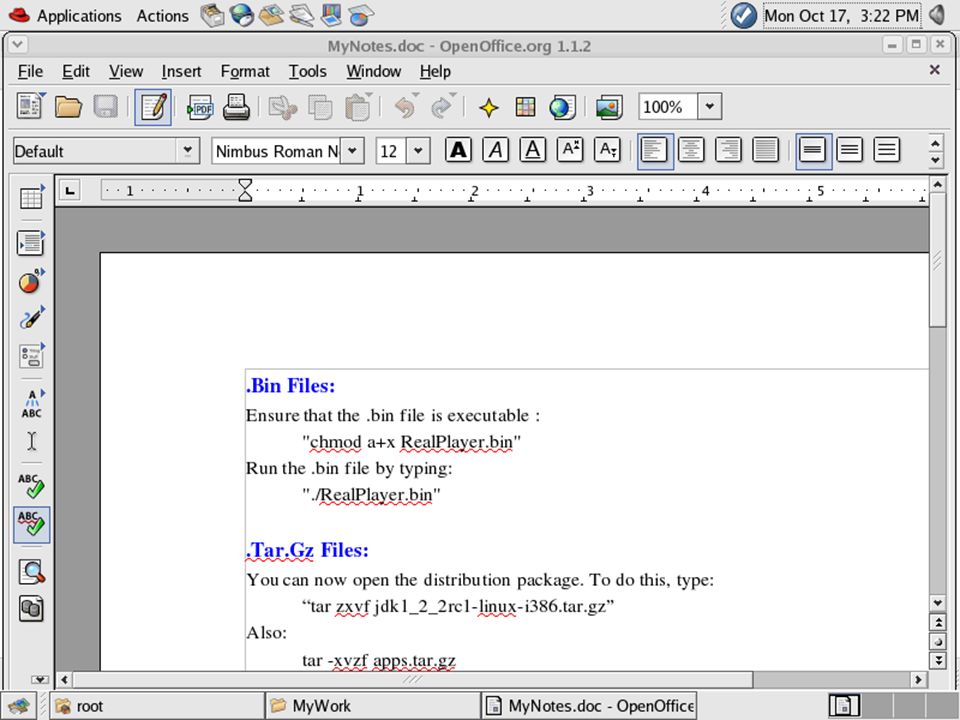Open the File menu
Viewport: 960px width, 720px height.
30,72
